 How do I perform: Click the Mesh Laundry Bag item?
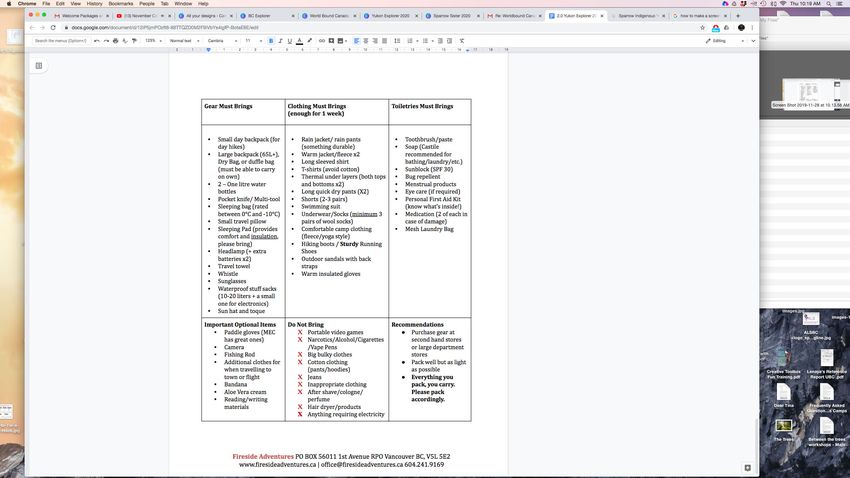point(429,229)
